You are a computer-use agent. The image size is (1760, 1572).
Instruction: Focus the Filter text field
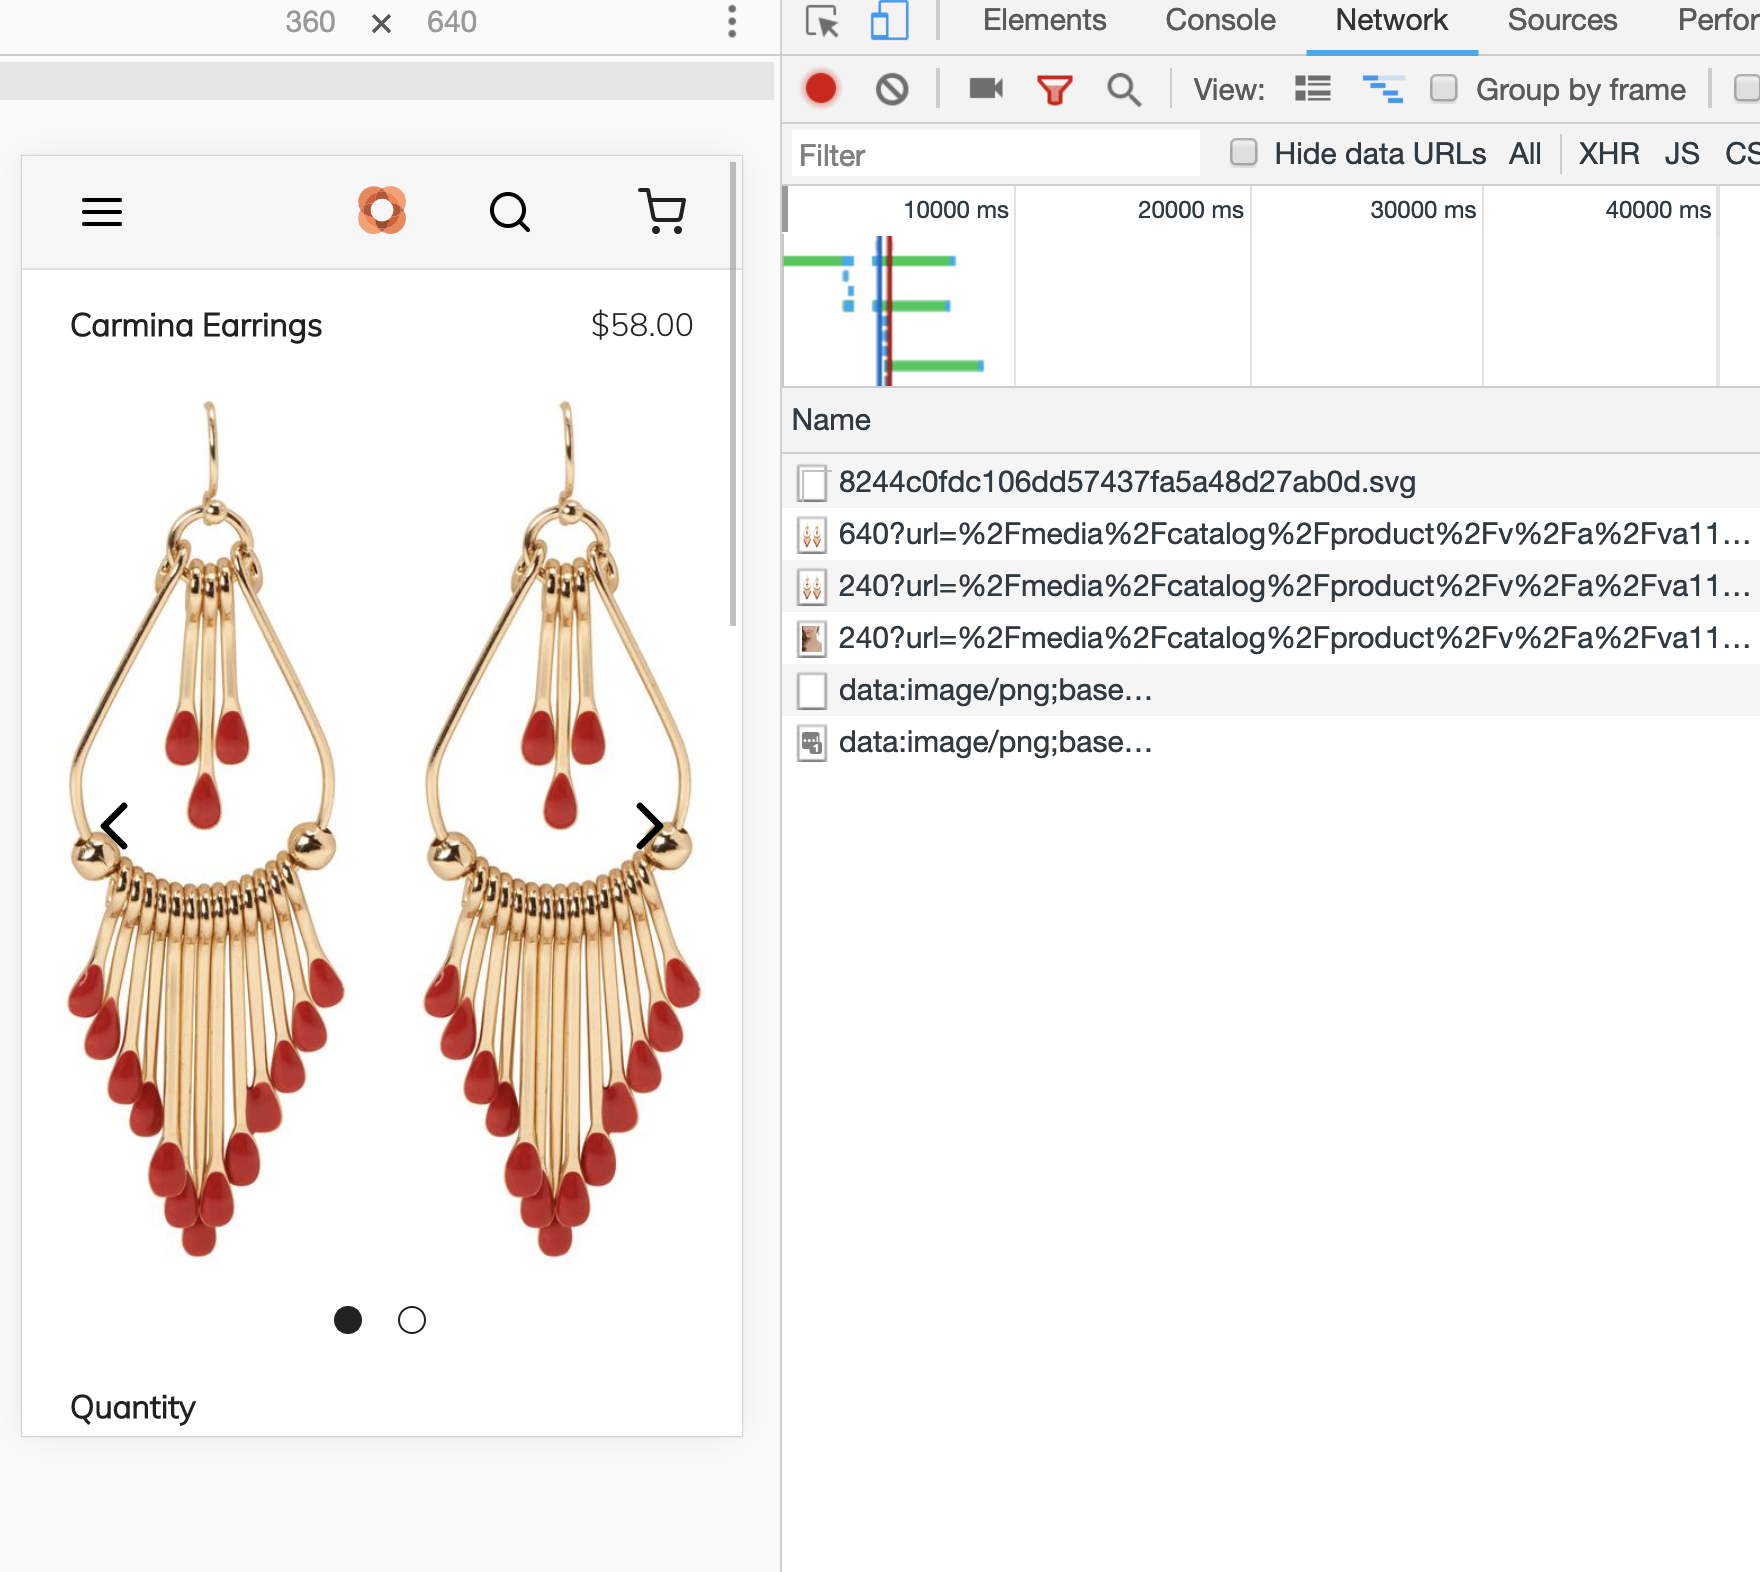pos(996,154)
